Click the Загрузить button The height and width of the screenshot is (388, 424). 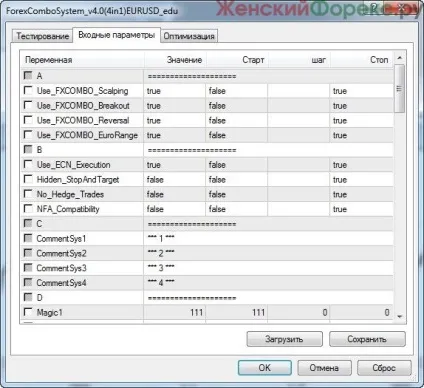pyautogui.click(x=284, y=339)
